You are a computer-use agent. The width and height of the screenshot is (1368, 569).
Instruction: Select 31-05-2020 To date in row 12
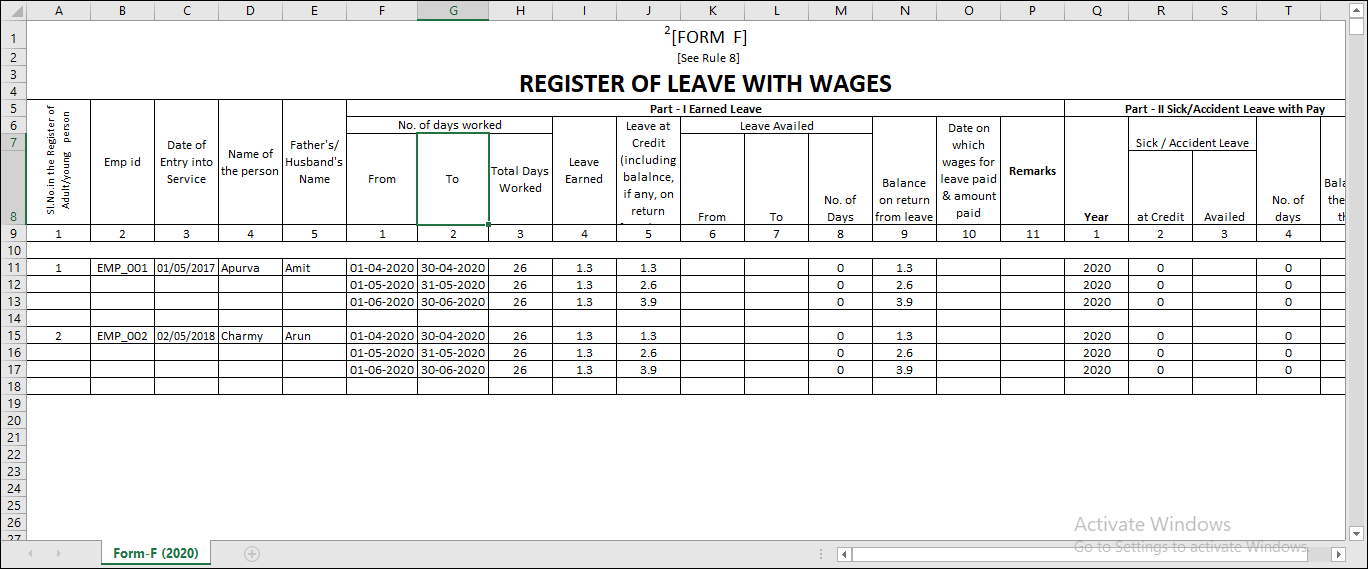pos(453,285)
